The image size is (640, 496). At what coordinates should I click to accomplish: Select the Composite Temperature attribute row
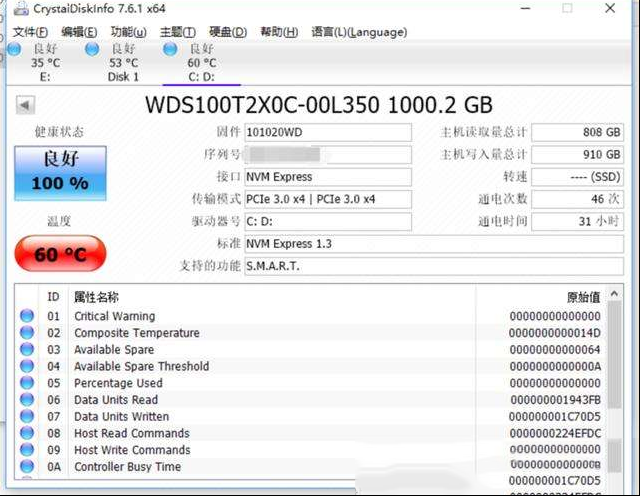point(311,333)
